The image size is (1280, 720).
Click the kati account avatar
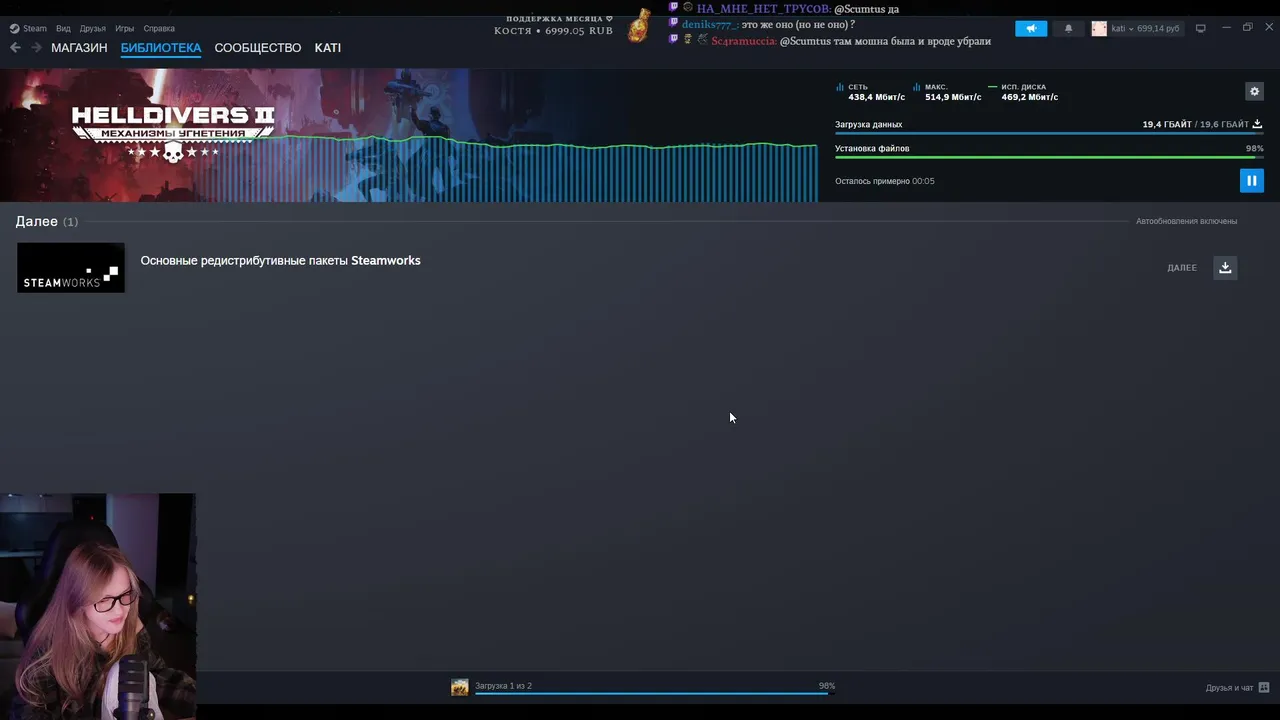click(1099, 28)
